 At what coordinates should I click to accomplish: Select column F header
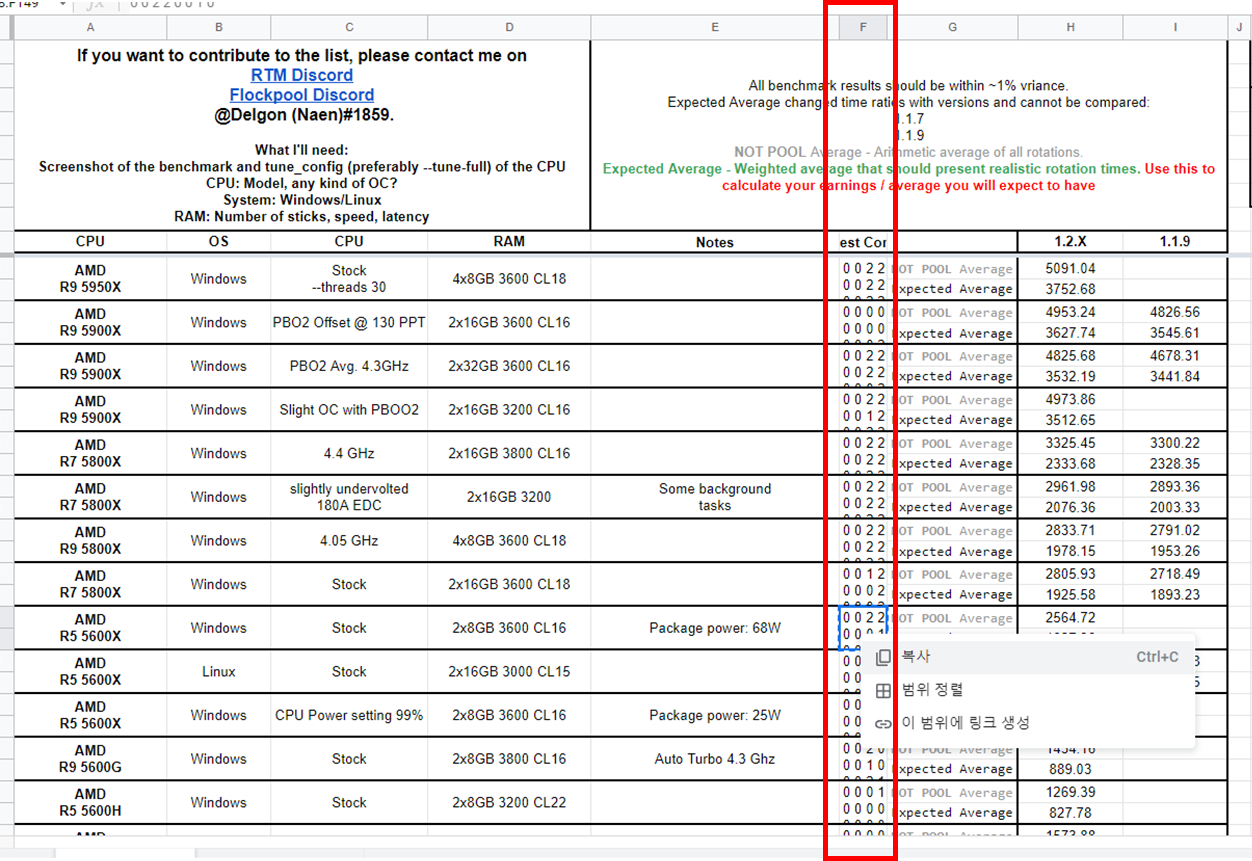863,28
